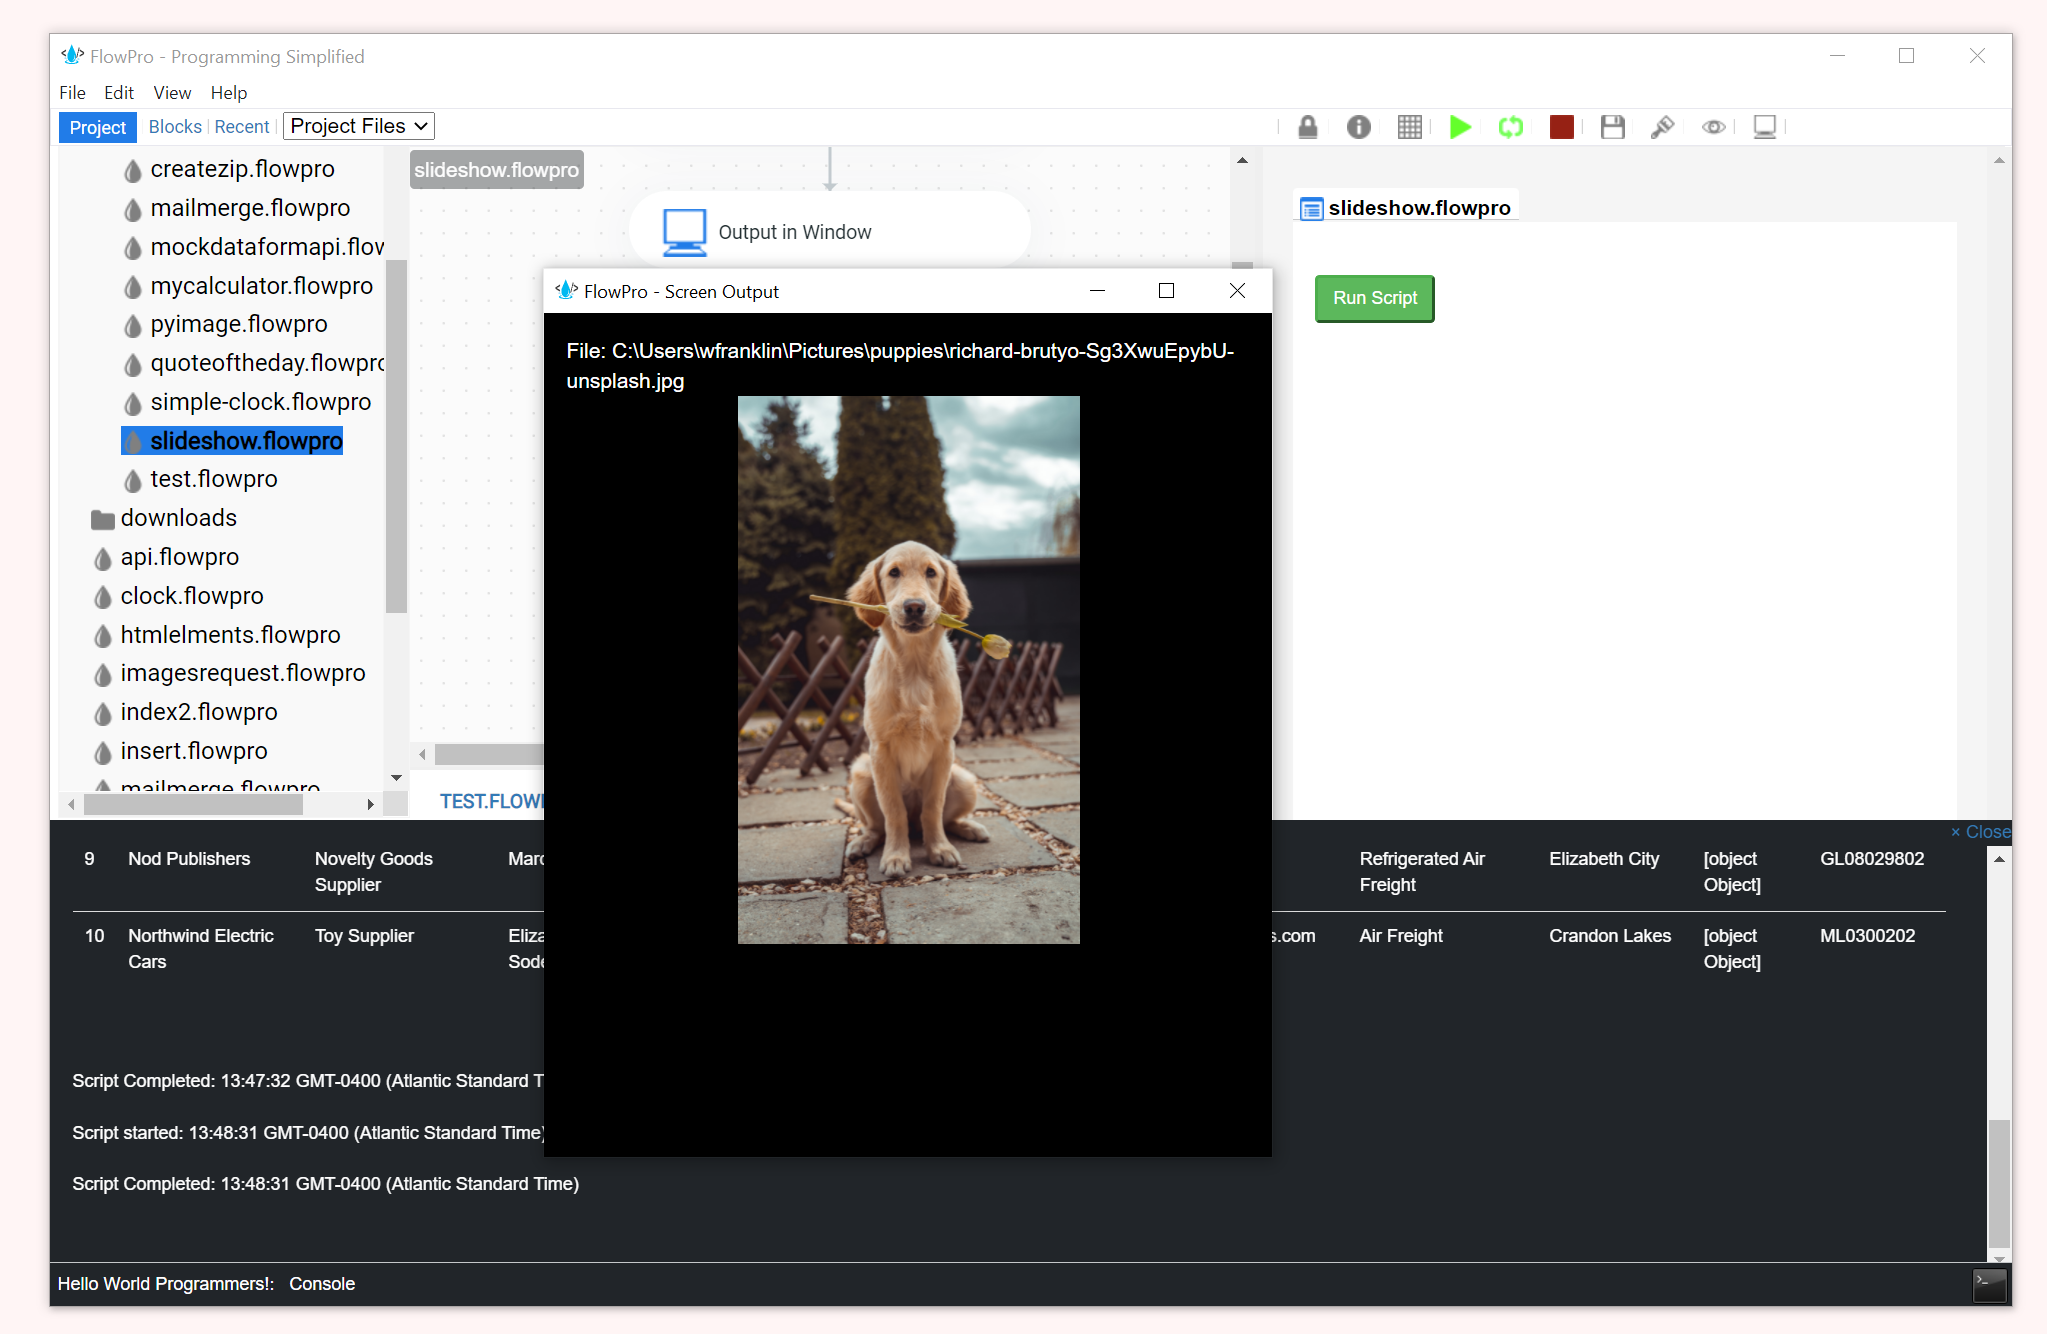Click the red Stop icon

(x=1561, y=127)
